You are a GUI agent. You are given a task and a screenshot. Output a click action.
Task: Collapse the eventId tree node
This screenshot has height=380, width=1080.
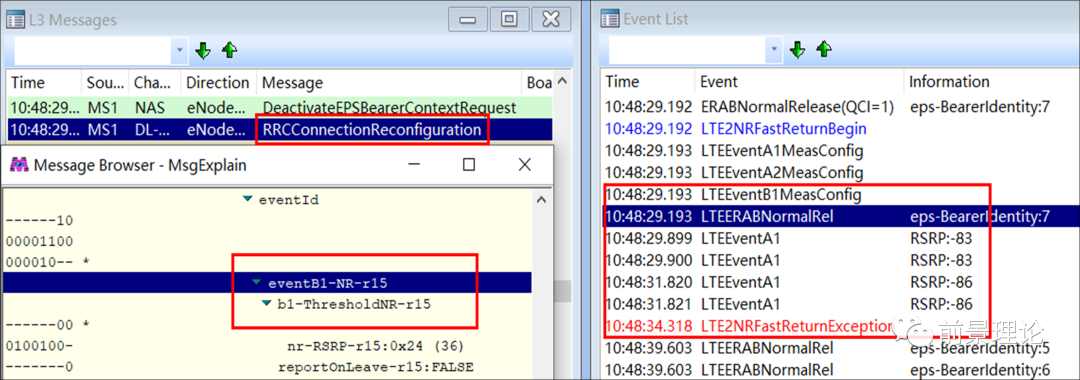pos(248,200)
